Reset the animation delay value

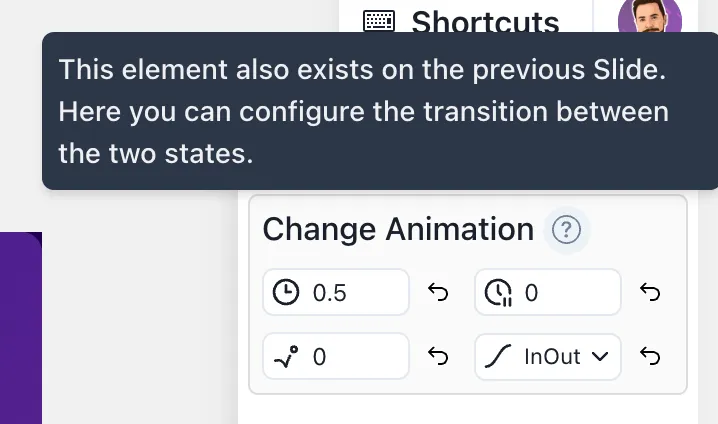pos(650,293)
